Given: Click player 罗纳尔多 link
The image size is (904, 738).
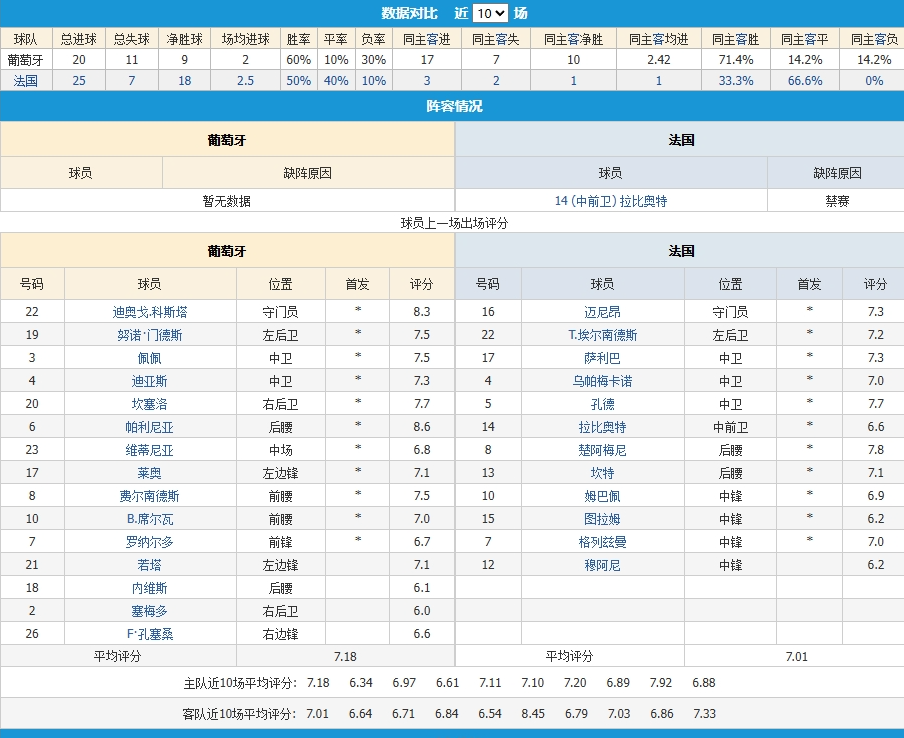Looking at the screenshot, I should click(x=150, y=542).
